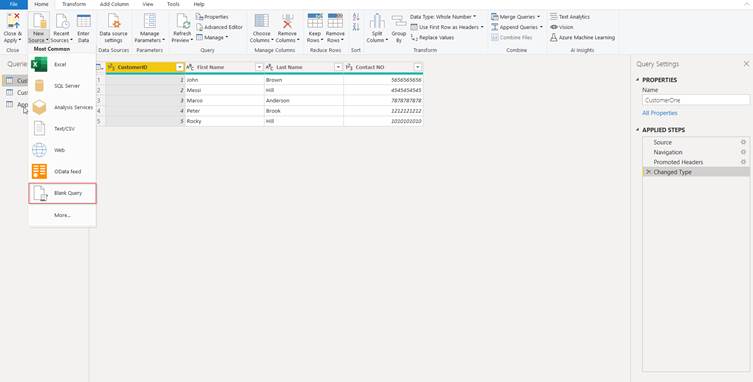Open the Add Column tab
753x382 pixels.
pos(114,4)
